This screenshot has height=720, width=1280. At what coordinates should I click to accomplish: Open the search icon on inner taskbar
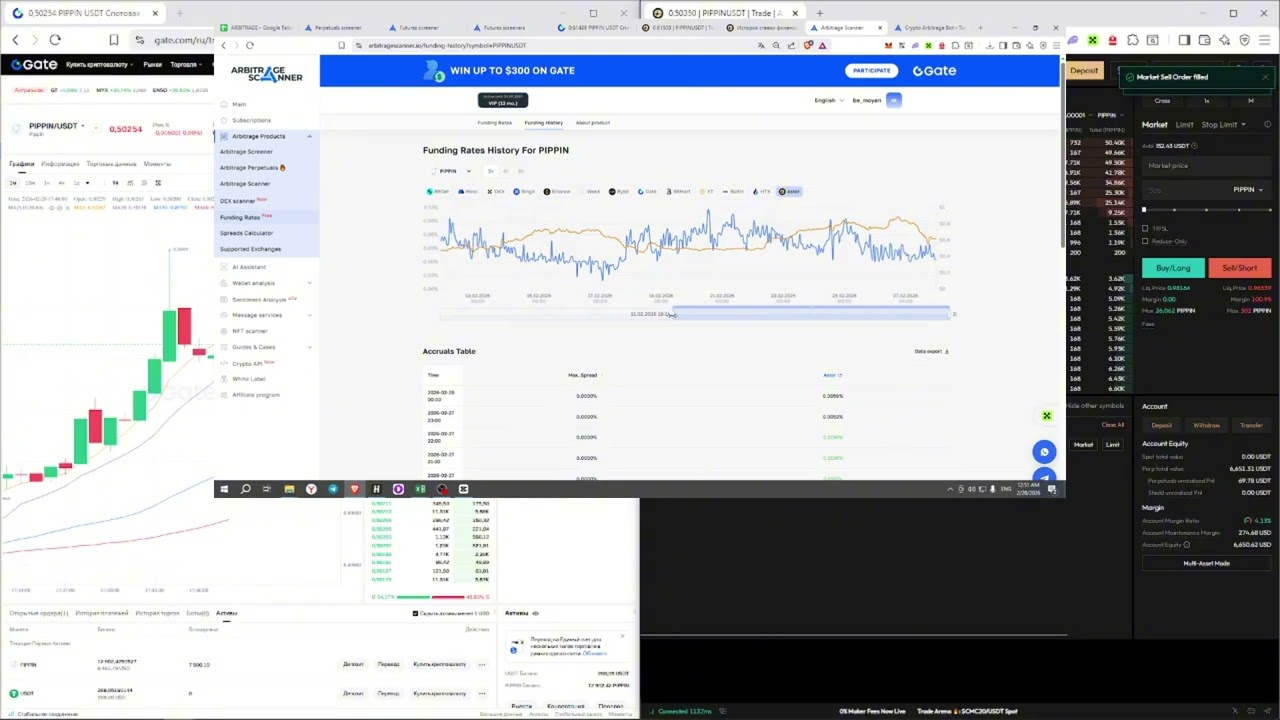[x=245, y=489]
